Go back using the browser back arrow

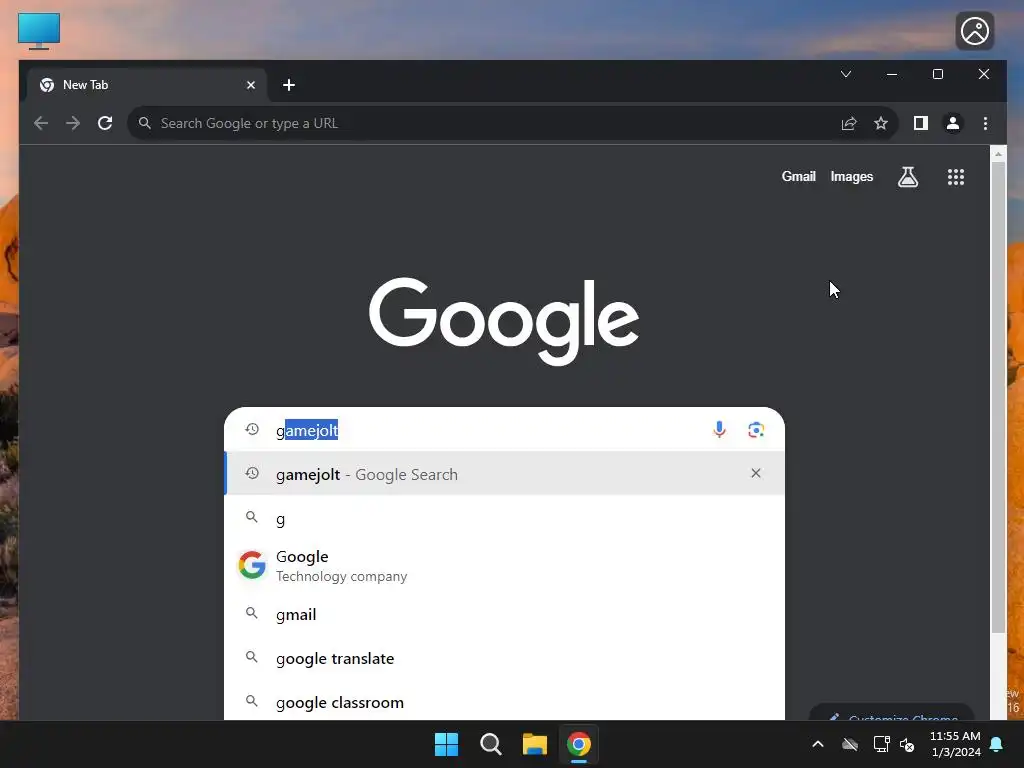coord(41,123)
